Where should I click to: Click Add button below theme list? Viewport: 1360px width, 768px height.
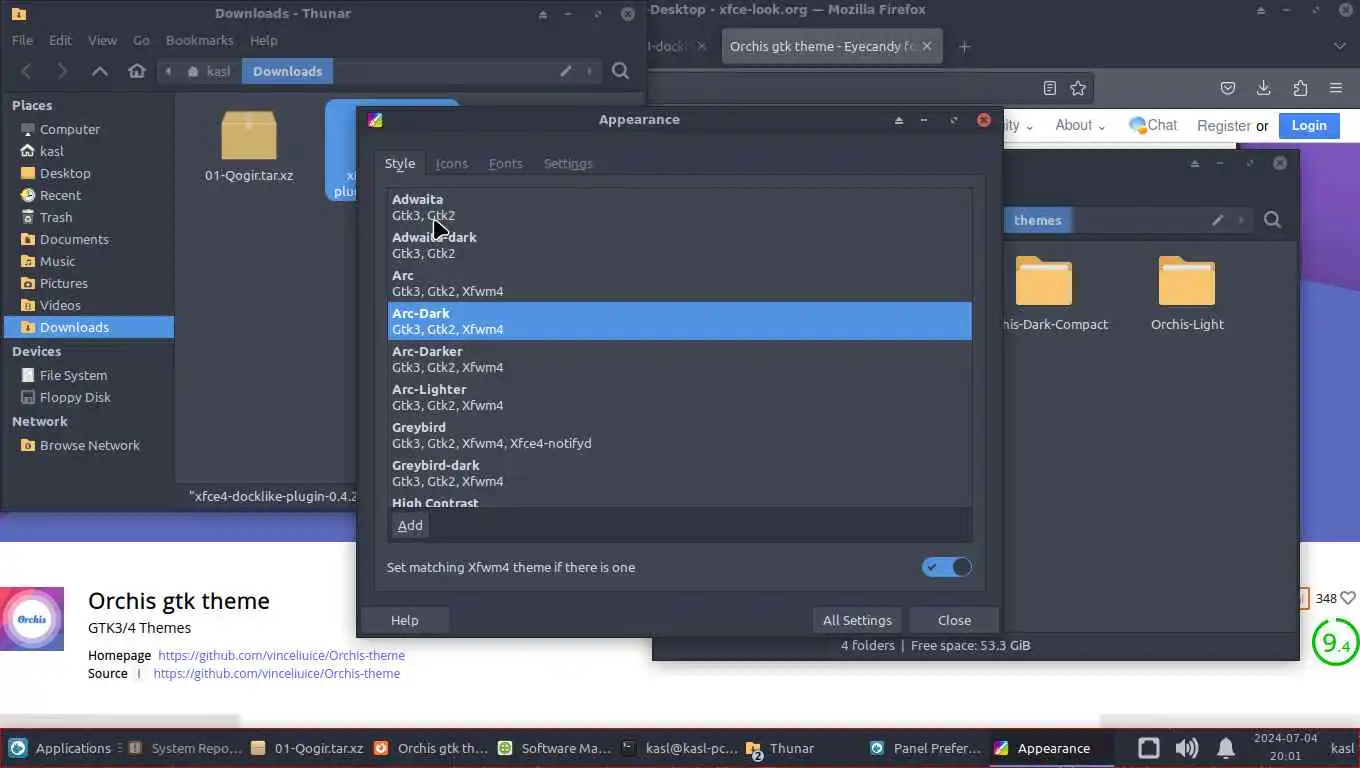tap(410, 525)
